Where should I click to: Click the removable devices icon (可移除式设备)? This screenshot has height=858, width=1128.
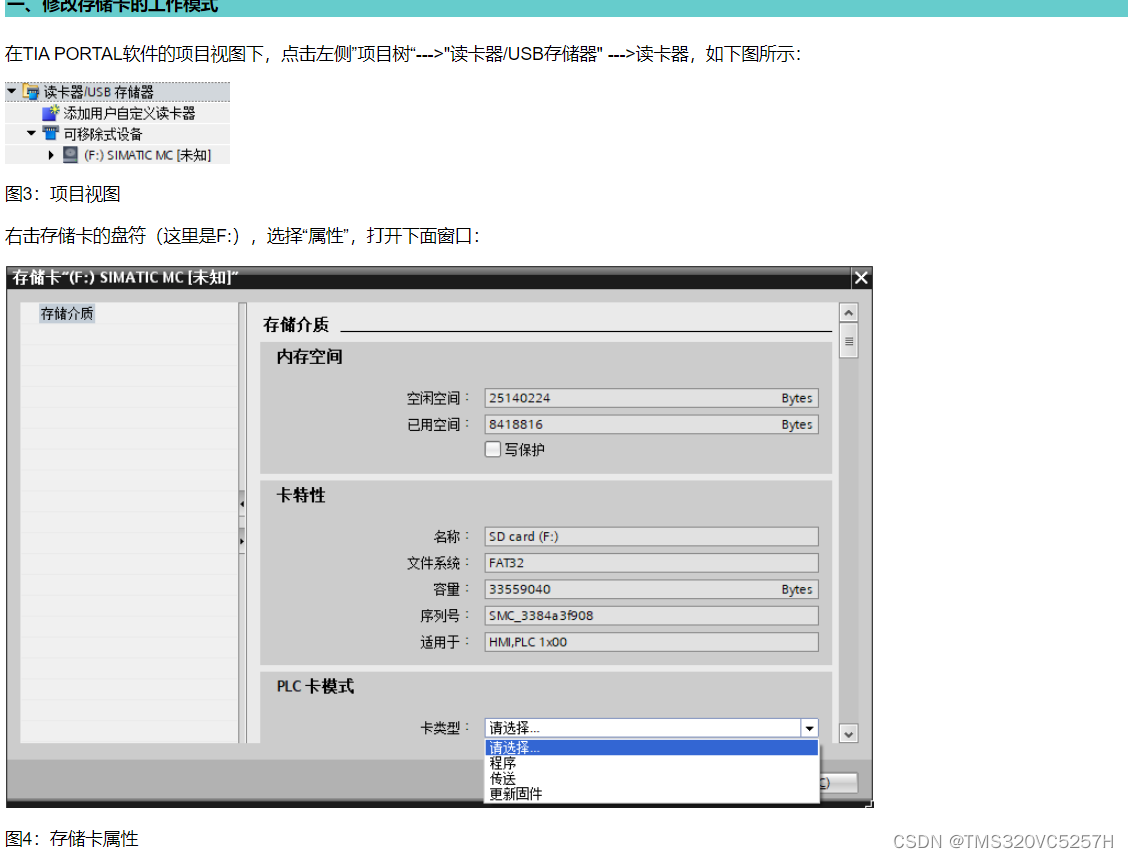coord(50,134)
